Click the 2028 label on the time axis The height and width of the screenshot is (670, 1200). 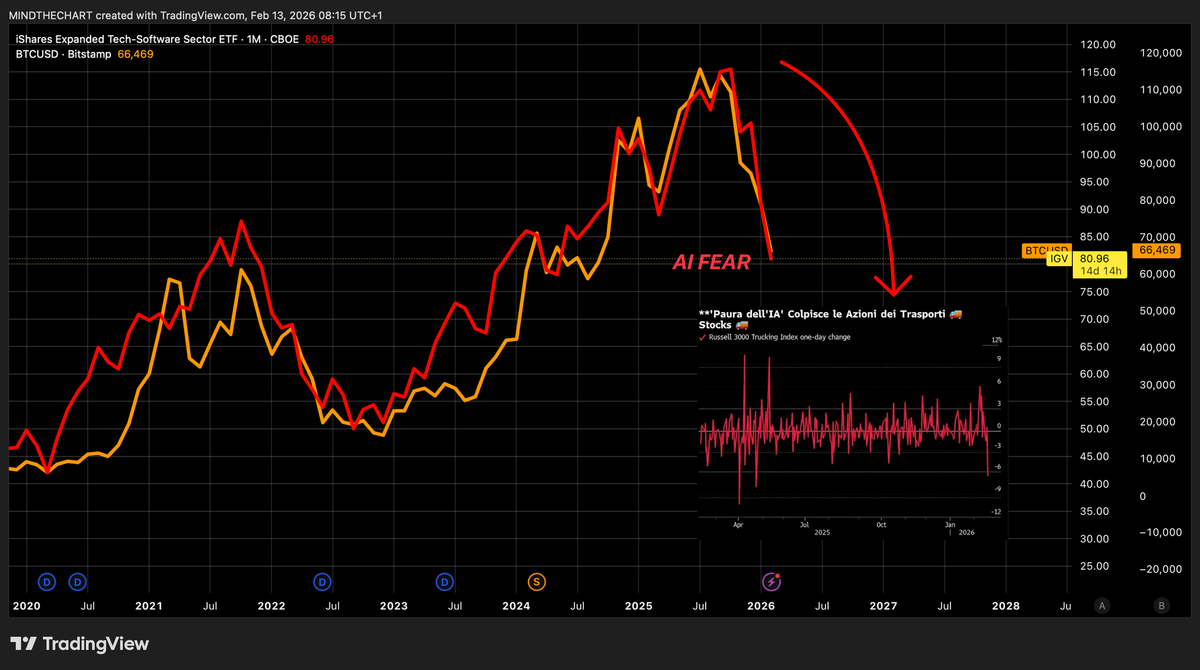coord(1006,606)
